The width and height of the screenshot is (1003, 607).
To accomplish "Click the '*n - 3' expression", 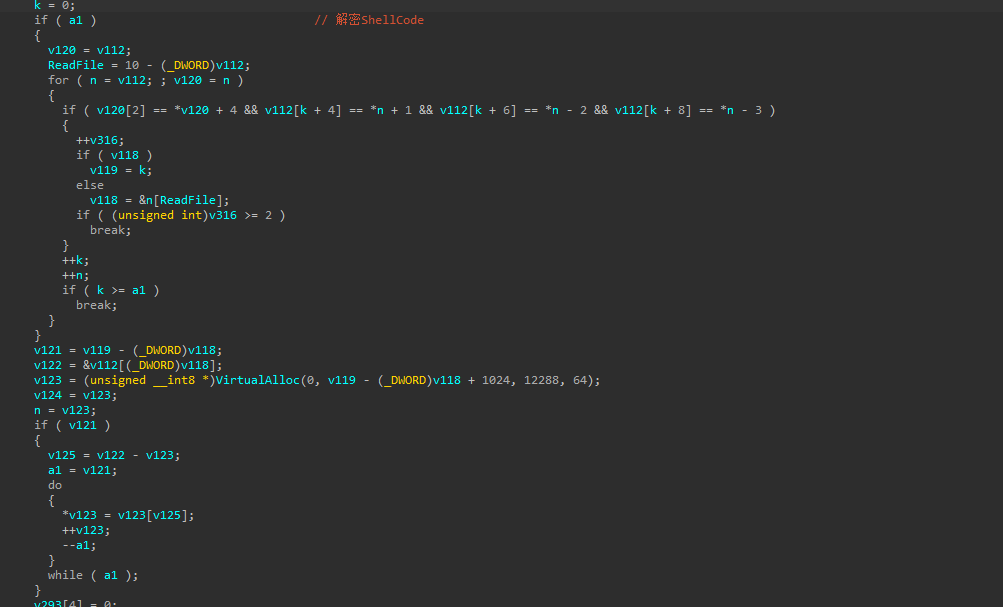I will click(x=741, y=110).
